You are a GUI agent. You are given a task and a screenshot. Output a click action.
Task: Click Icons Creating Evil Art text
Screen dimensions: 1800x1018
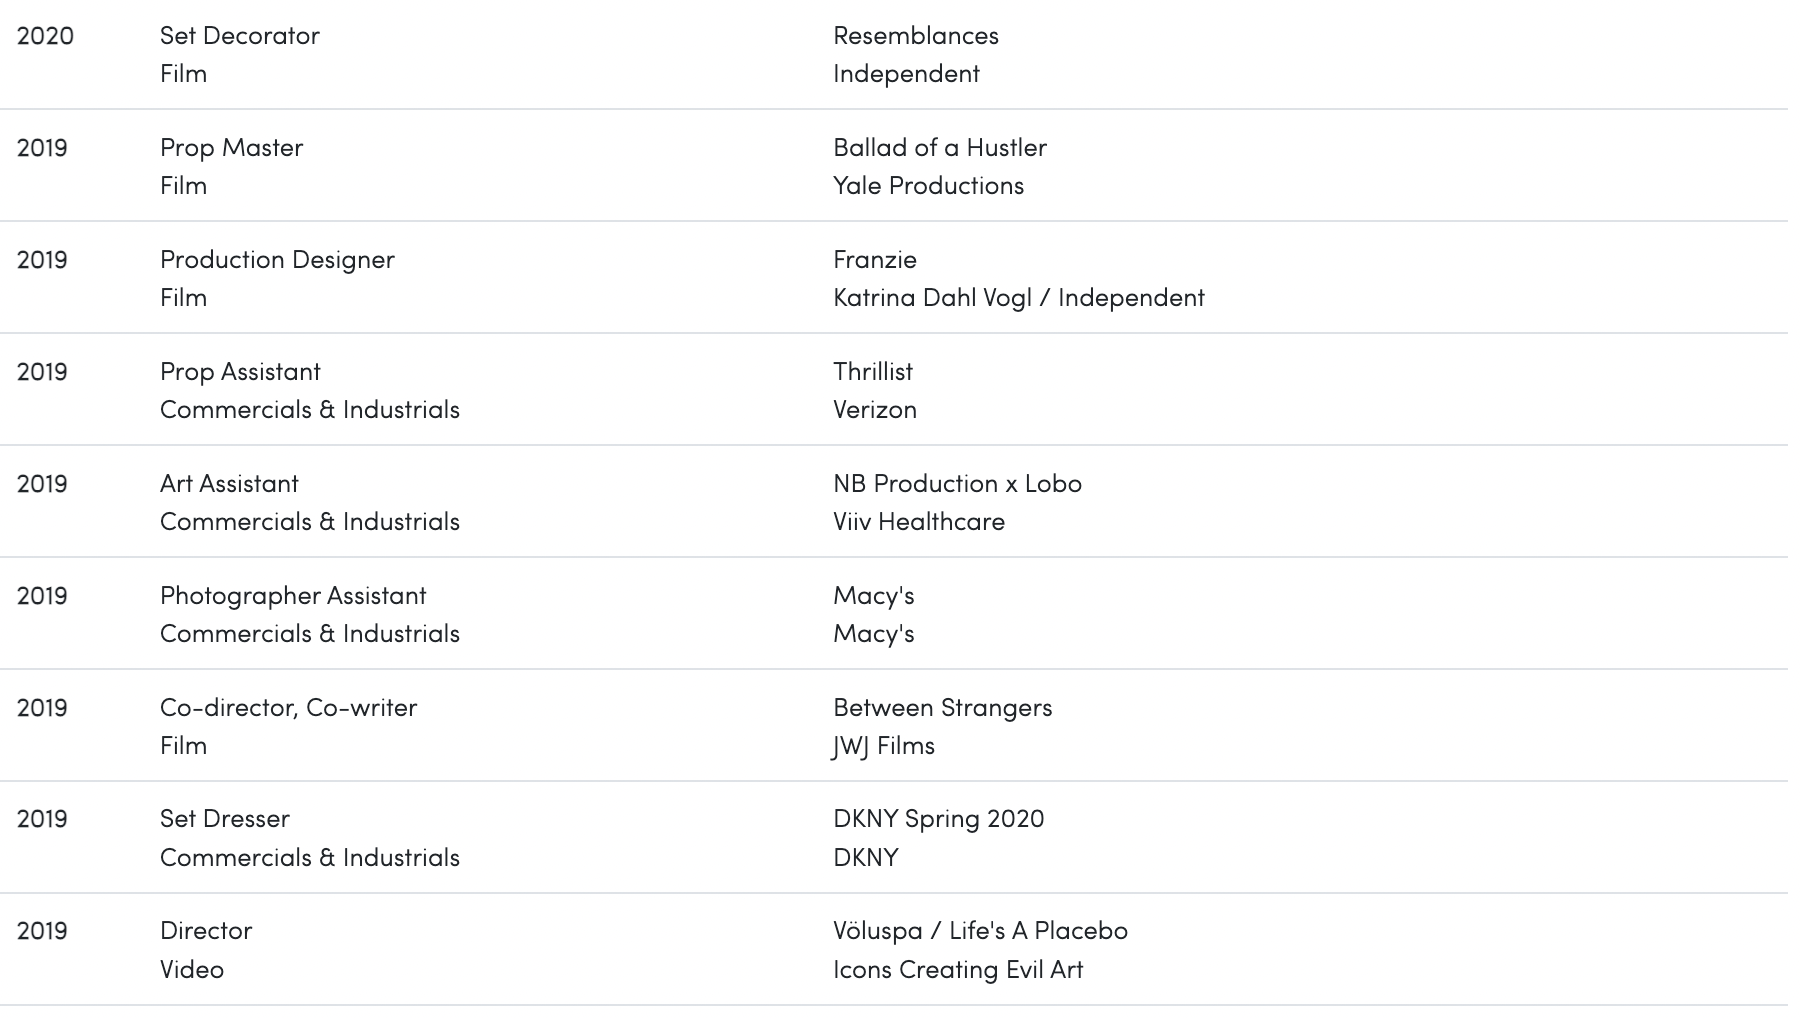pyautogui.click(x=957, y=970)
